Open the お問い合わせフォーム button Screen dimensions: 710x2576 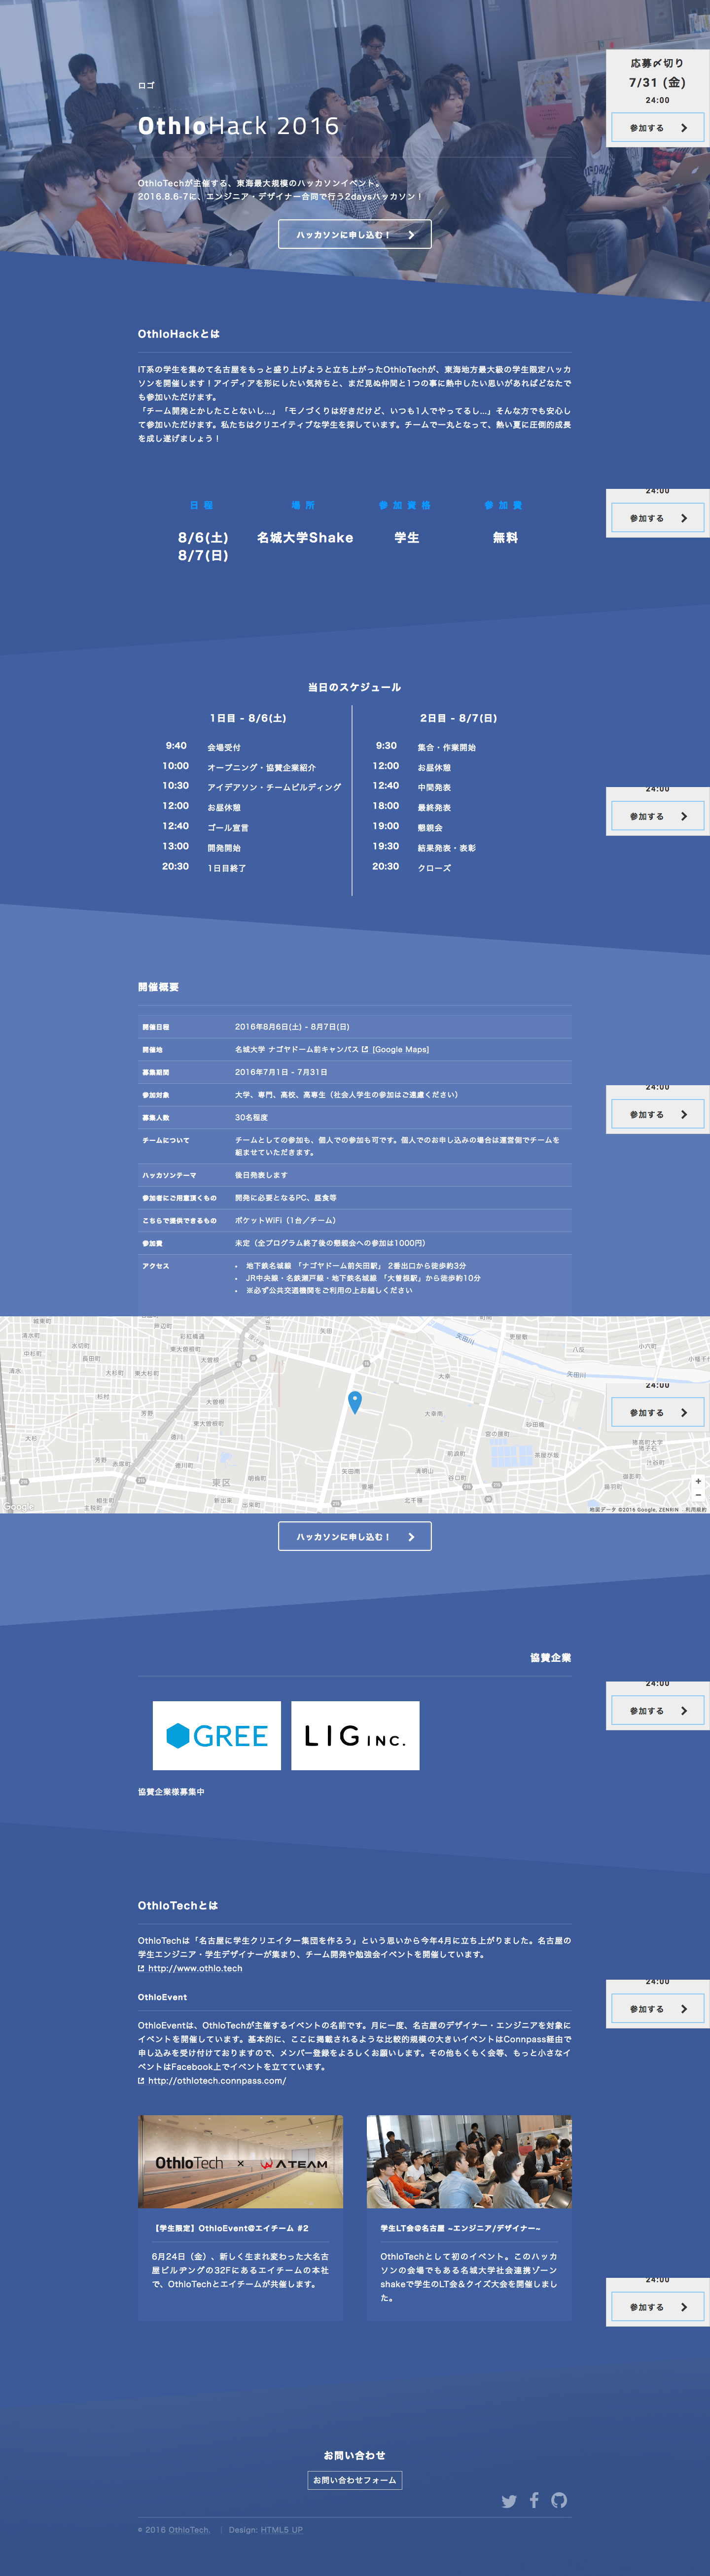[x=355, y=2480]
